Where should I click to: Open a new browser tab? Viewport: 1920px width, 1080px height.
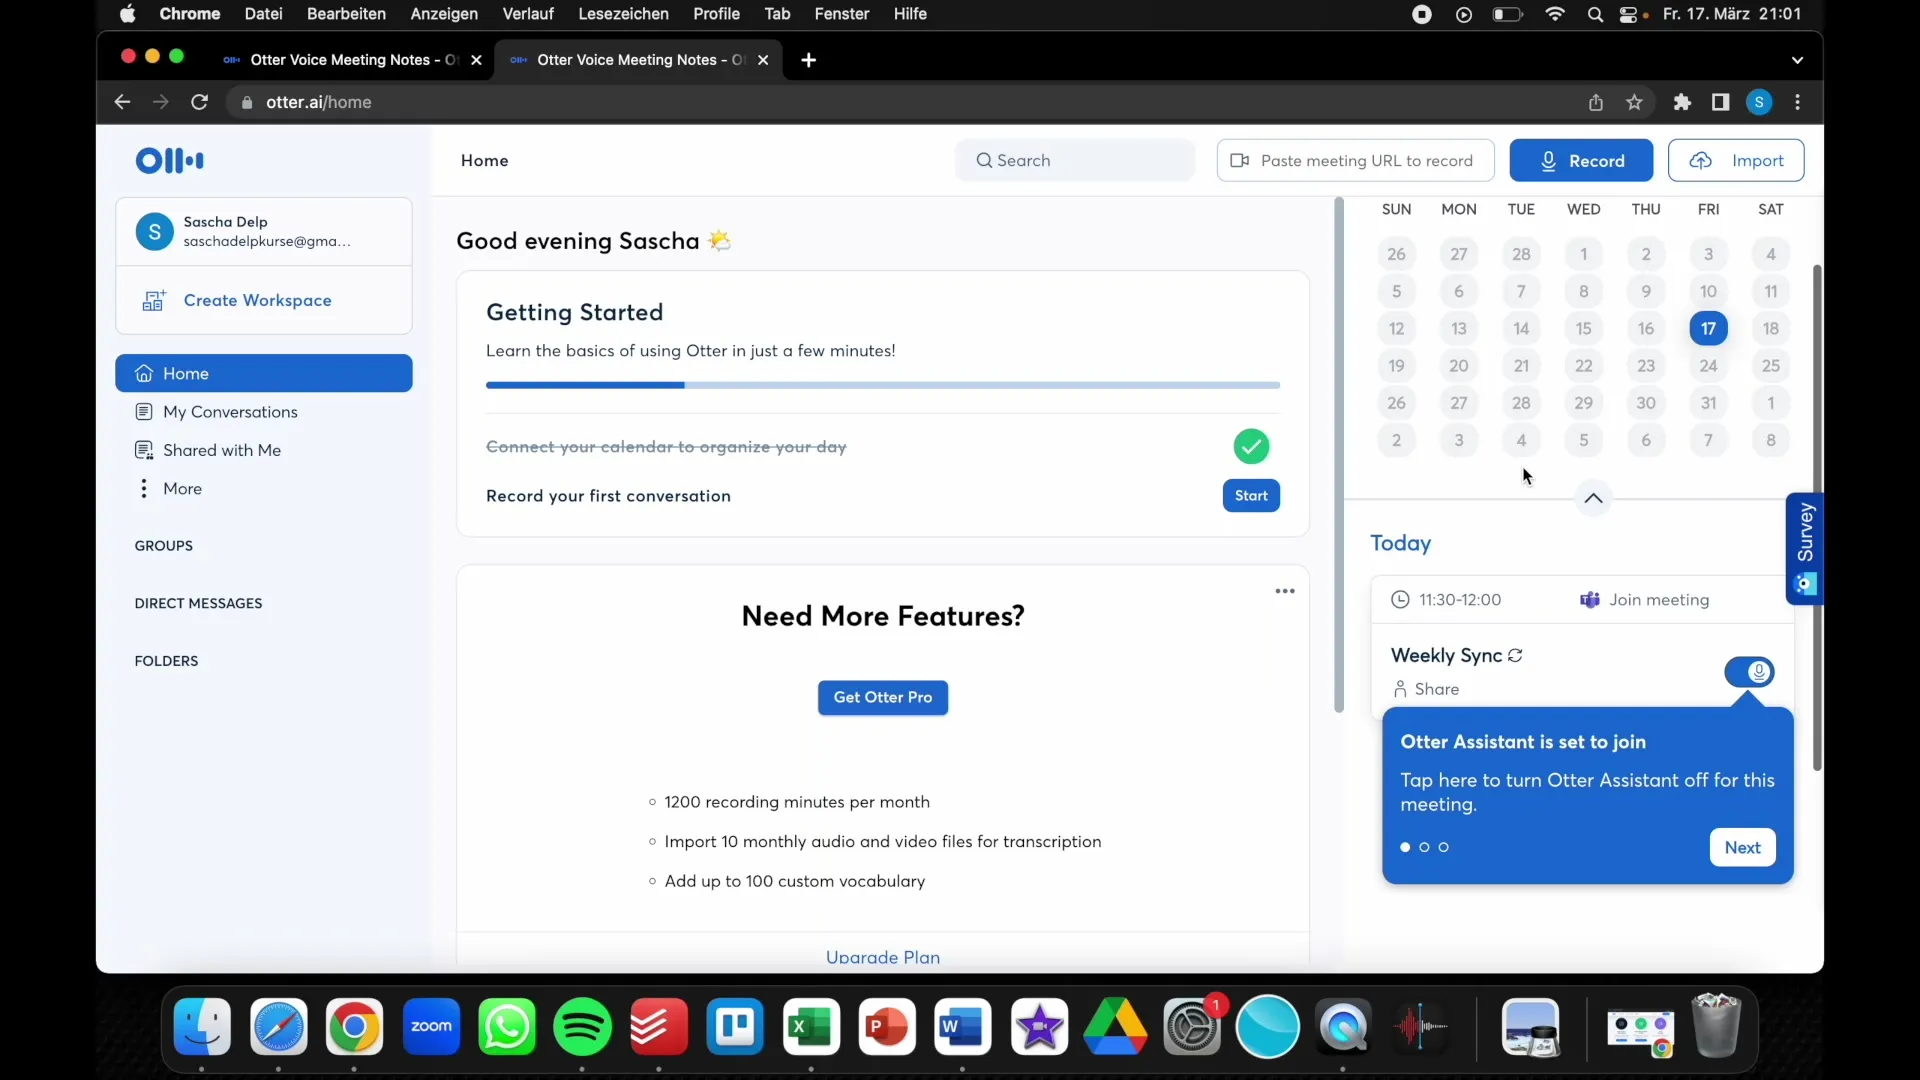pyautogui.click(x=809, y=60)
